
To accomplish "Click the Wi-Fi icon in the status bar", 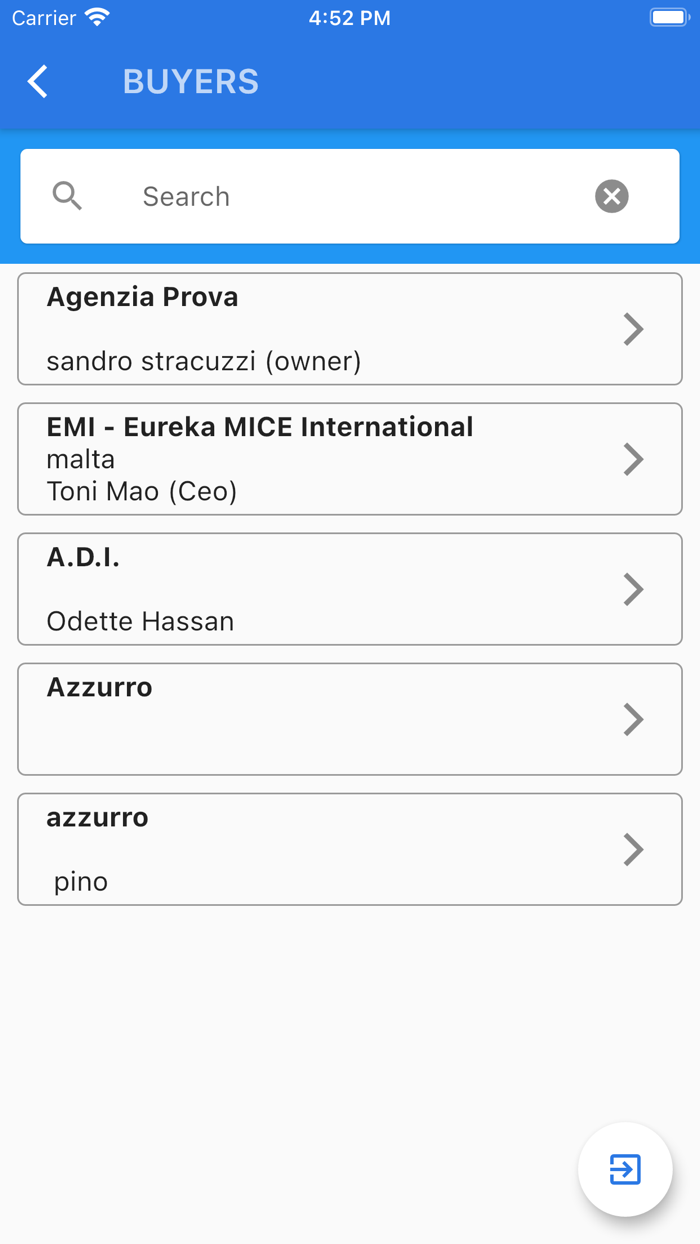I will pyautogui.click(x=97, y=16).
